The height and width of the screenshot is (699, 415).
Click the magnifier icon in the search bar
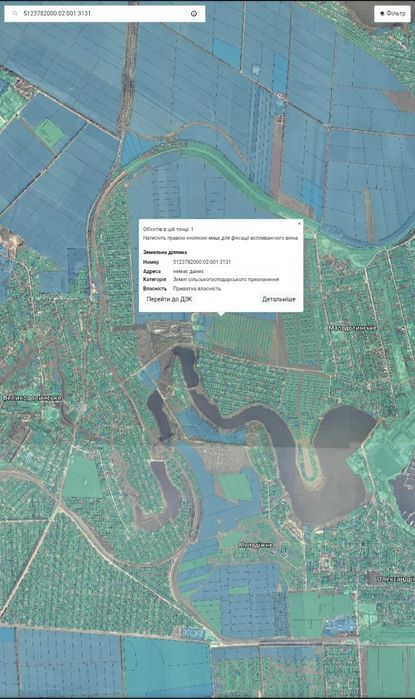coord(16,14)
